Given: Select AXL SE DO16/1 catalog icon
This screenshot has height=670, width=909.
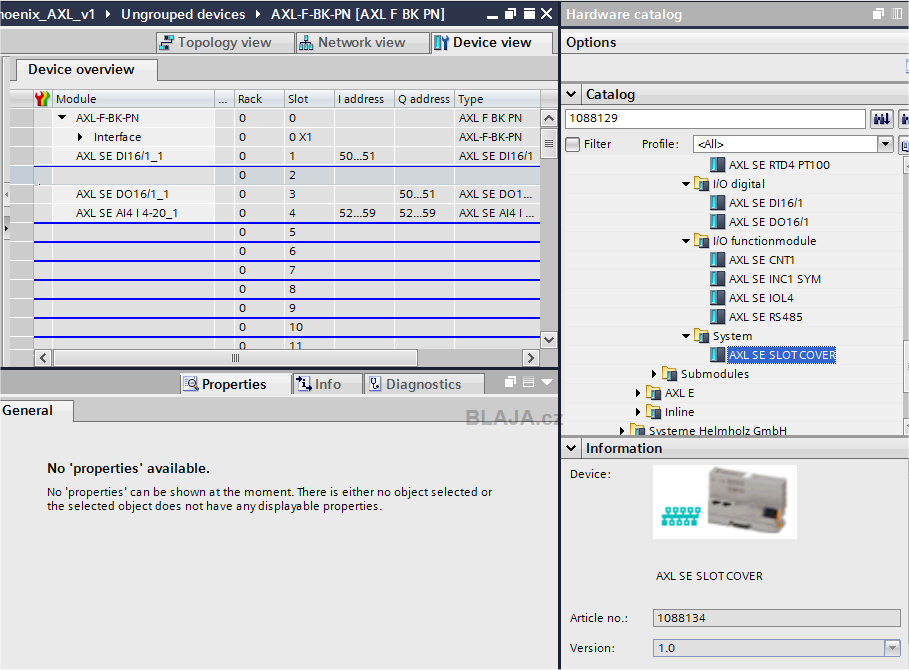Looking at the screenshot, I should (718, 222).
